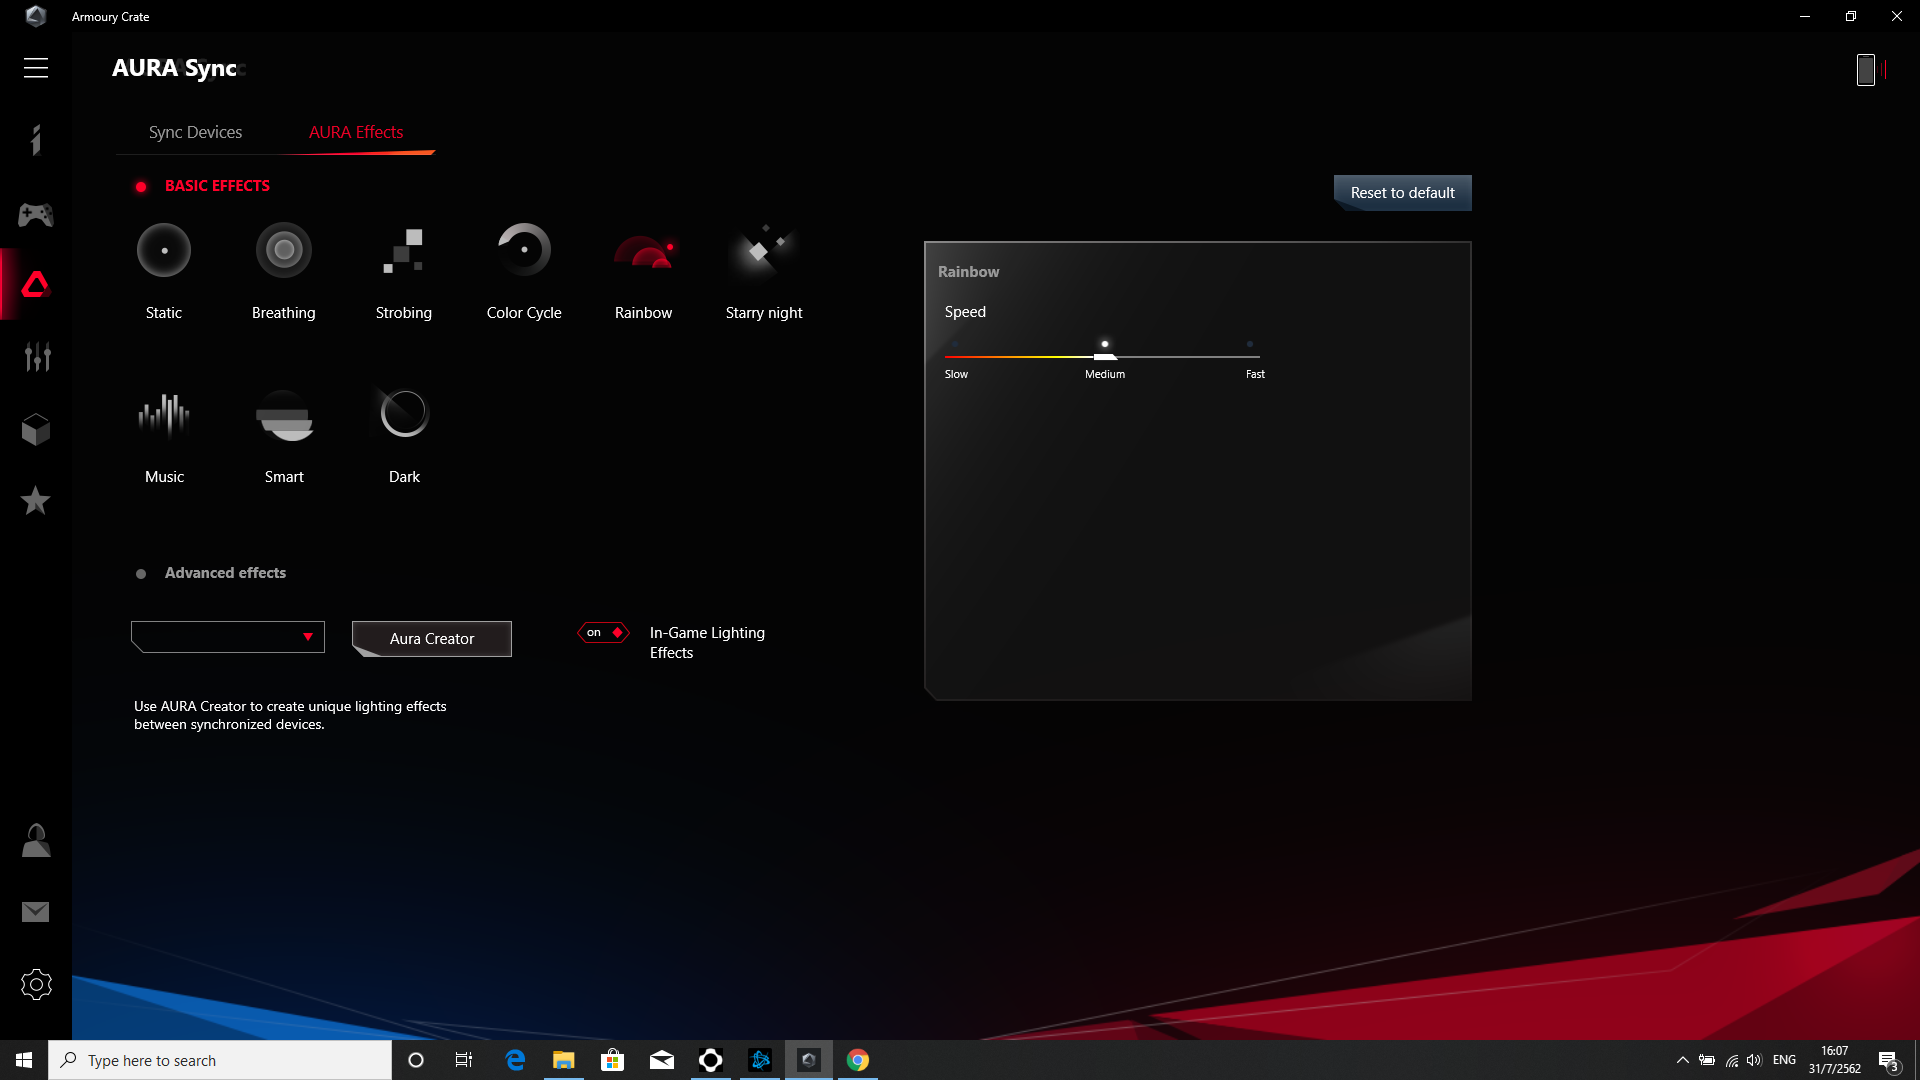The width and height of the screenshot is (1920, 1080).
Task: Open Mail app from taskbar
Action: [662, 1060]
